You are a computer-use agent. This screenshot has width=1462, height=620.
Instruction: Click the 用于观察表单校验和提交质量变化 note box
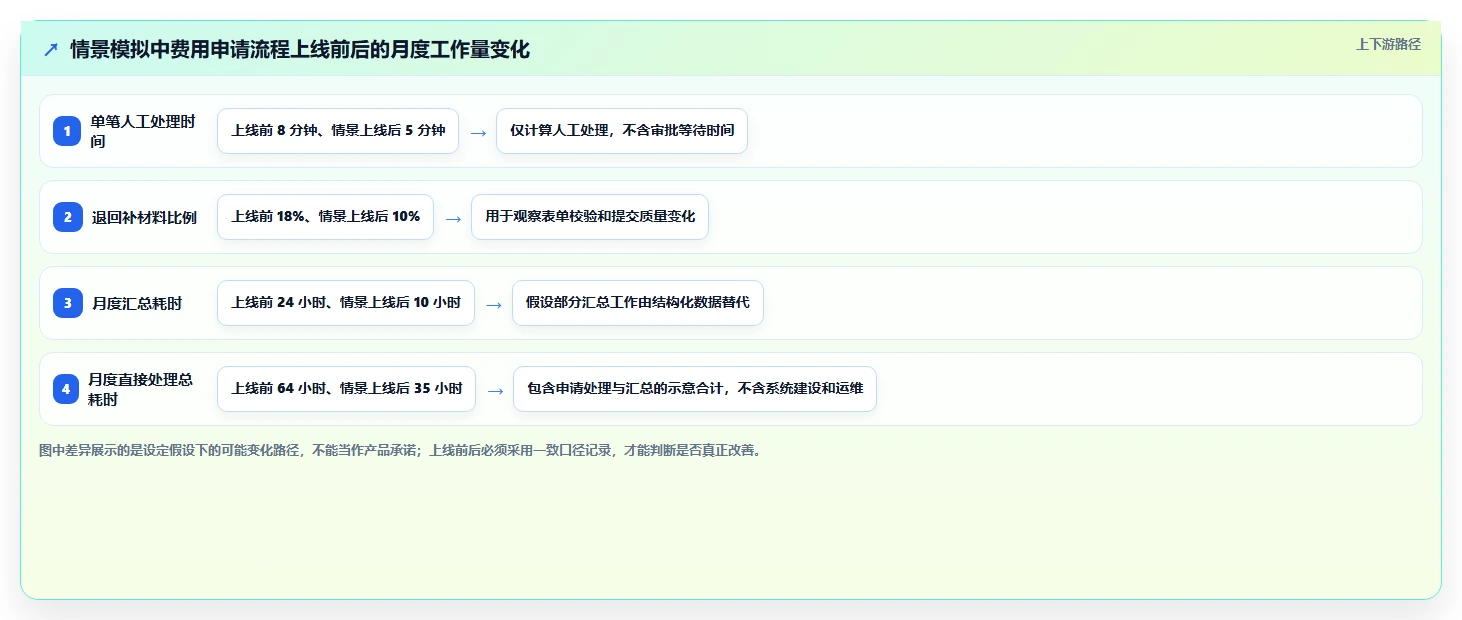tap(590, 217)
